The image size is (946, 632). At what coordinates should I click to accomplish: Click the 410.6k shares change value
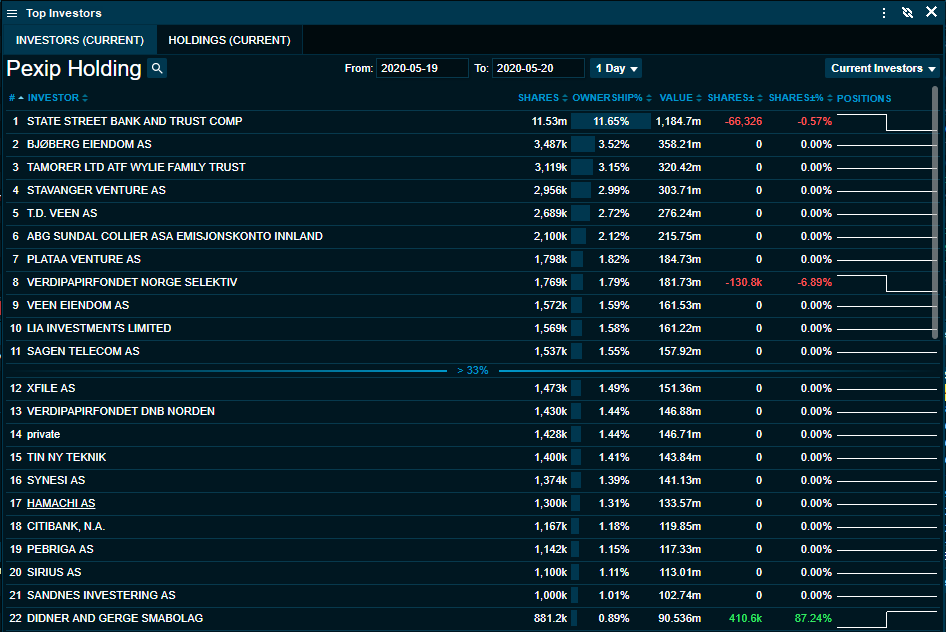point(745,618)
